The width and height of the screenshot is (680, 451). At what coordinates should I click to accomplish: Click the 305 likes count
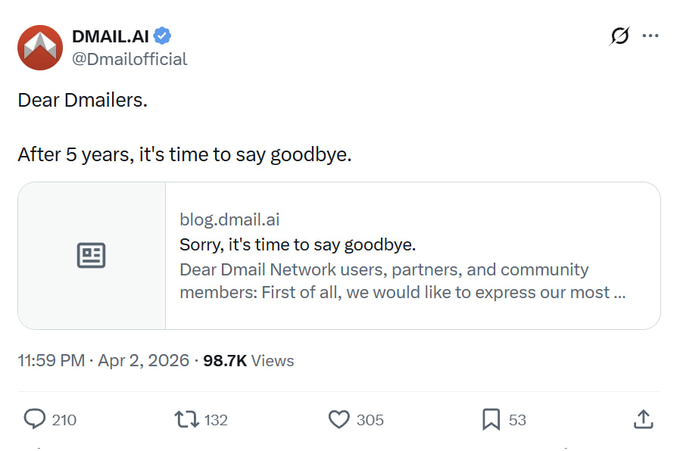pyautogui.click(x=370, y=420)
